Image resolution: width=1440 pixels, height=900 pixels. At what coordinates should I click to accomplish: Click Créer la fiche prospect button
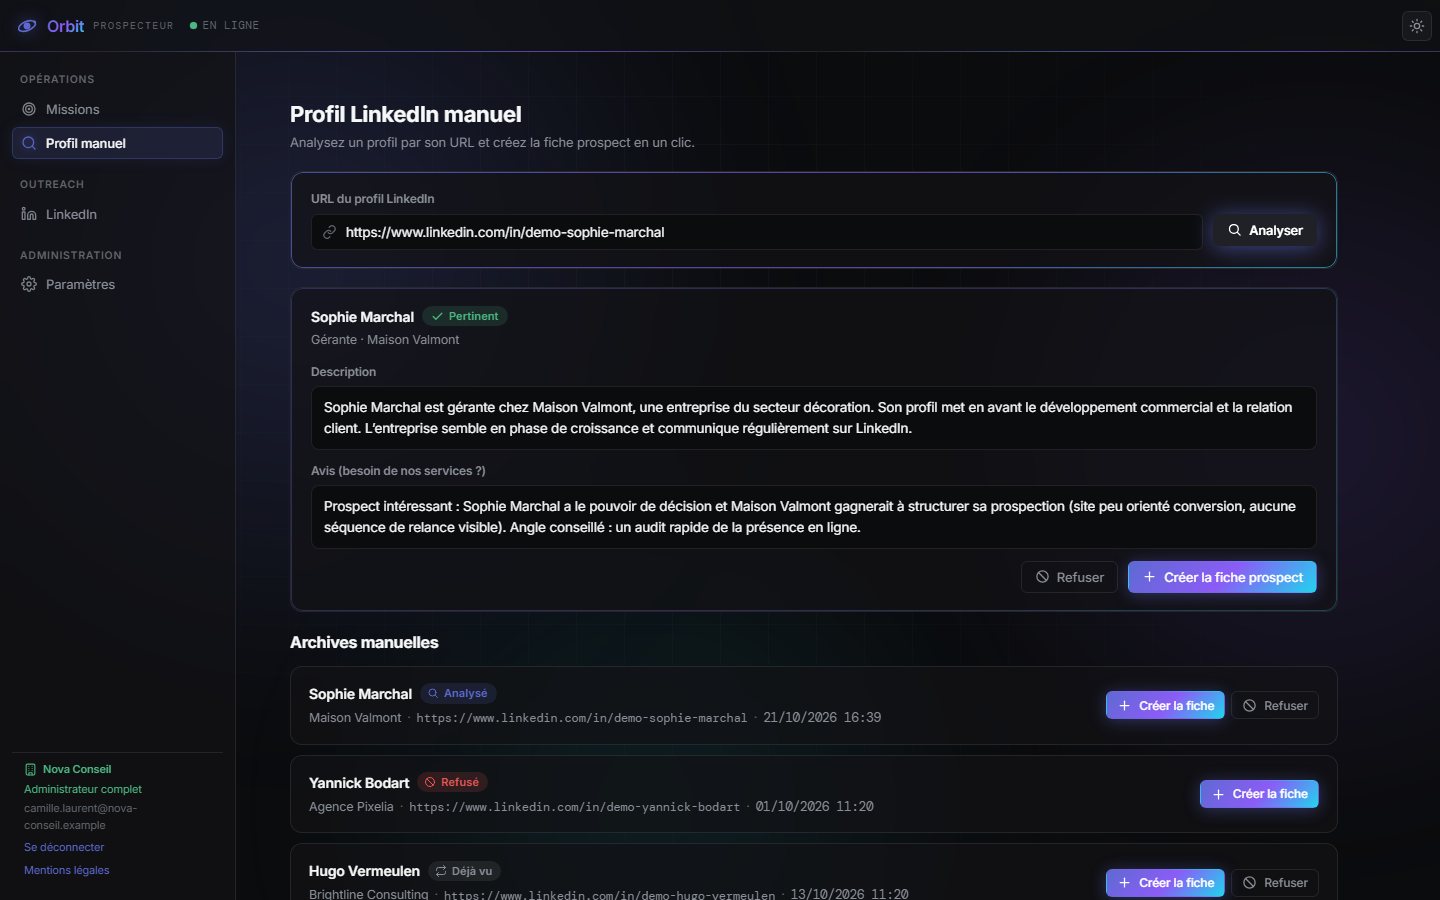click(x=1222, y=577)
